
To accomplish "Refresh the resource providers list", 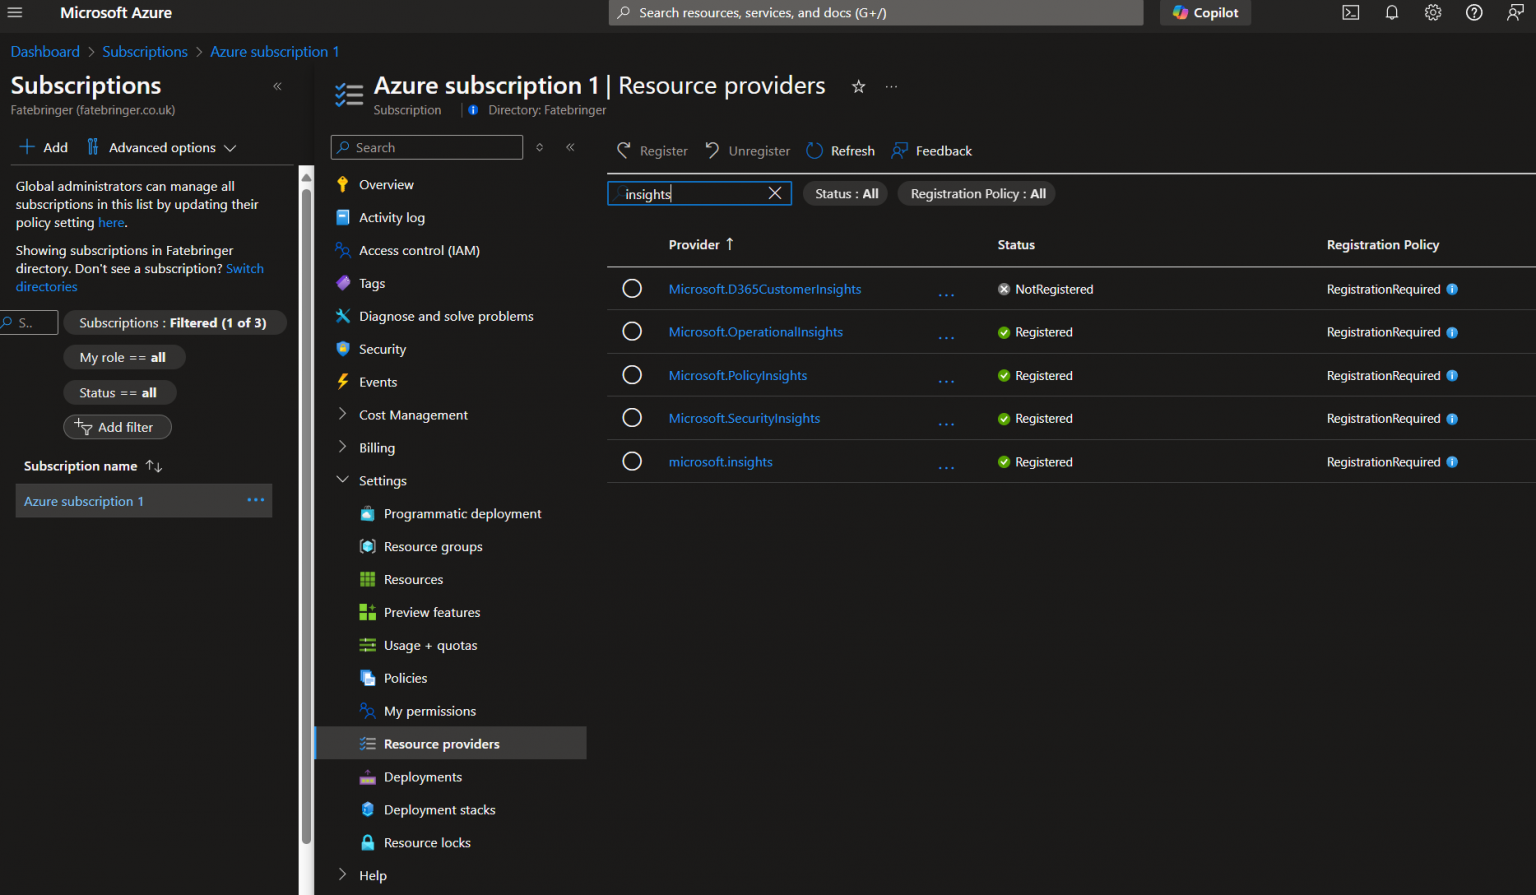I will click(x=840, y=150).
